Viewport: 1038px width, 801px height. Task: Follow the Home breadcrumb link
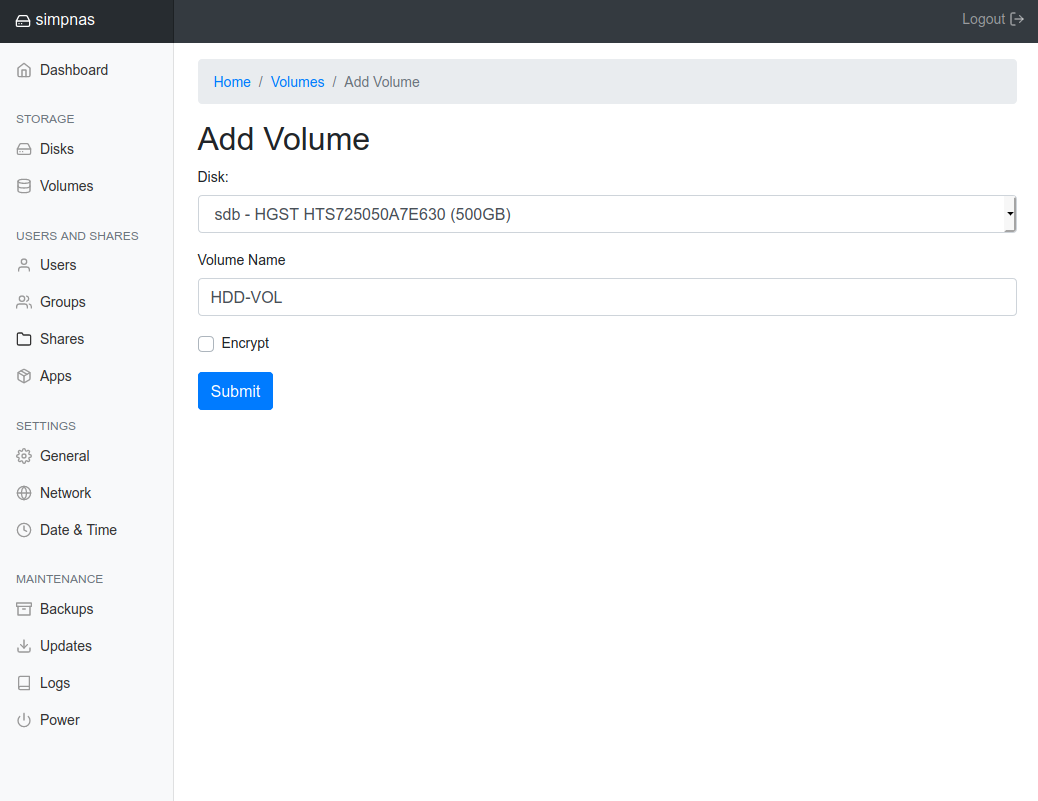click(x=232, y=82)
